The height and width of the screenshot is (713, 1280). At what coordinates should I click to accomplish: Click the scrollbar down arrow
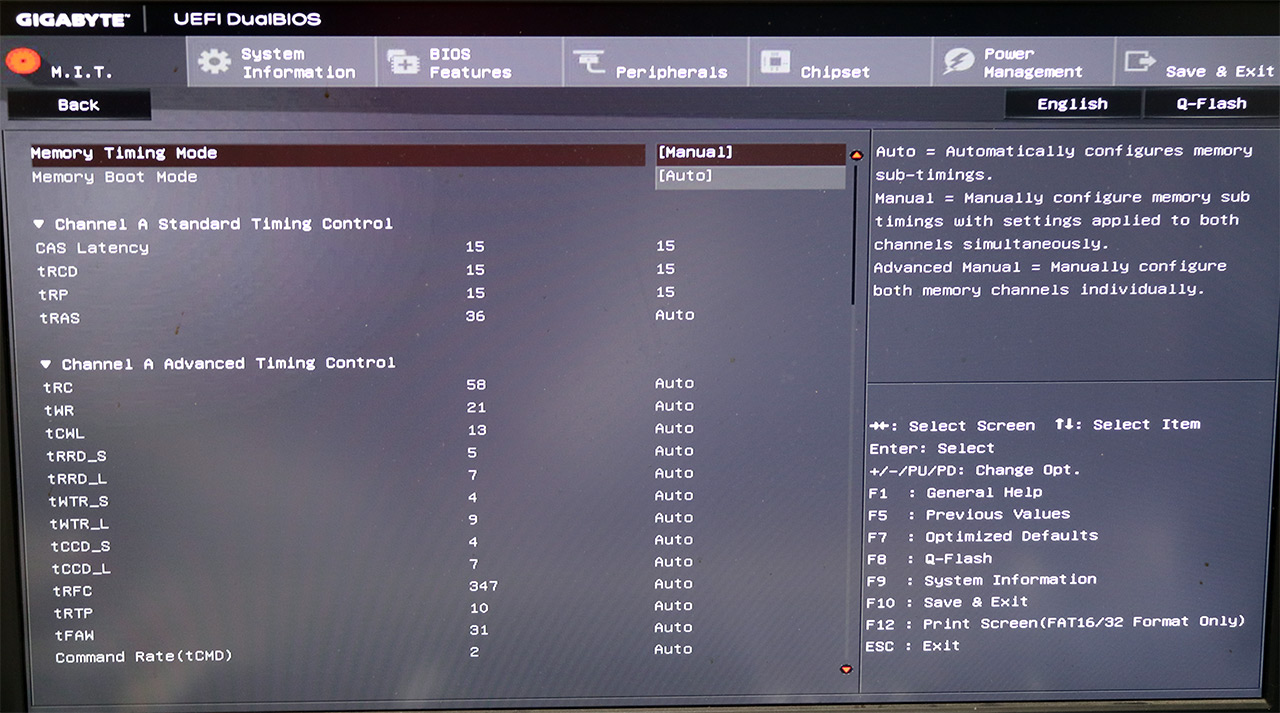pos(847,669)
